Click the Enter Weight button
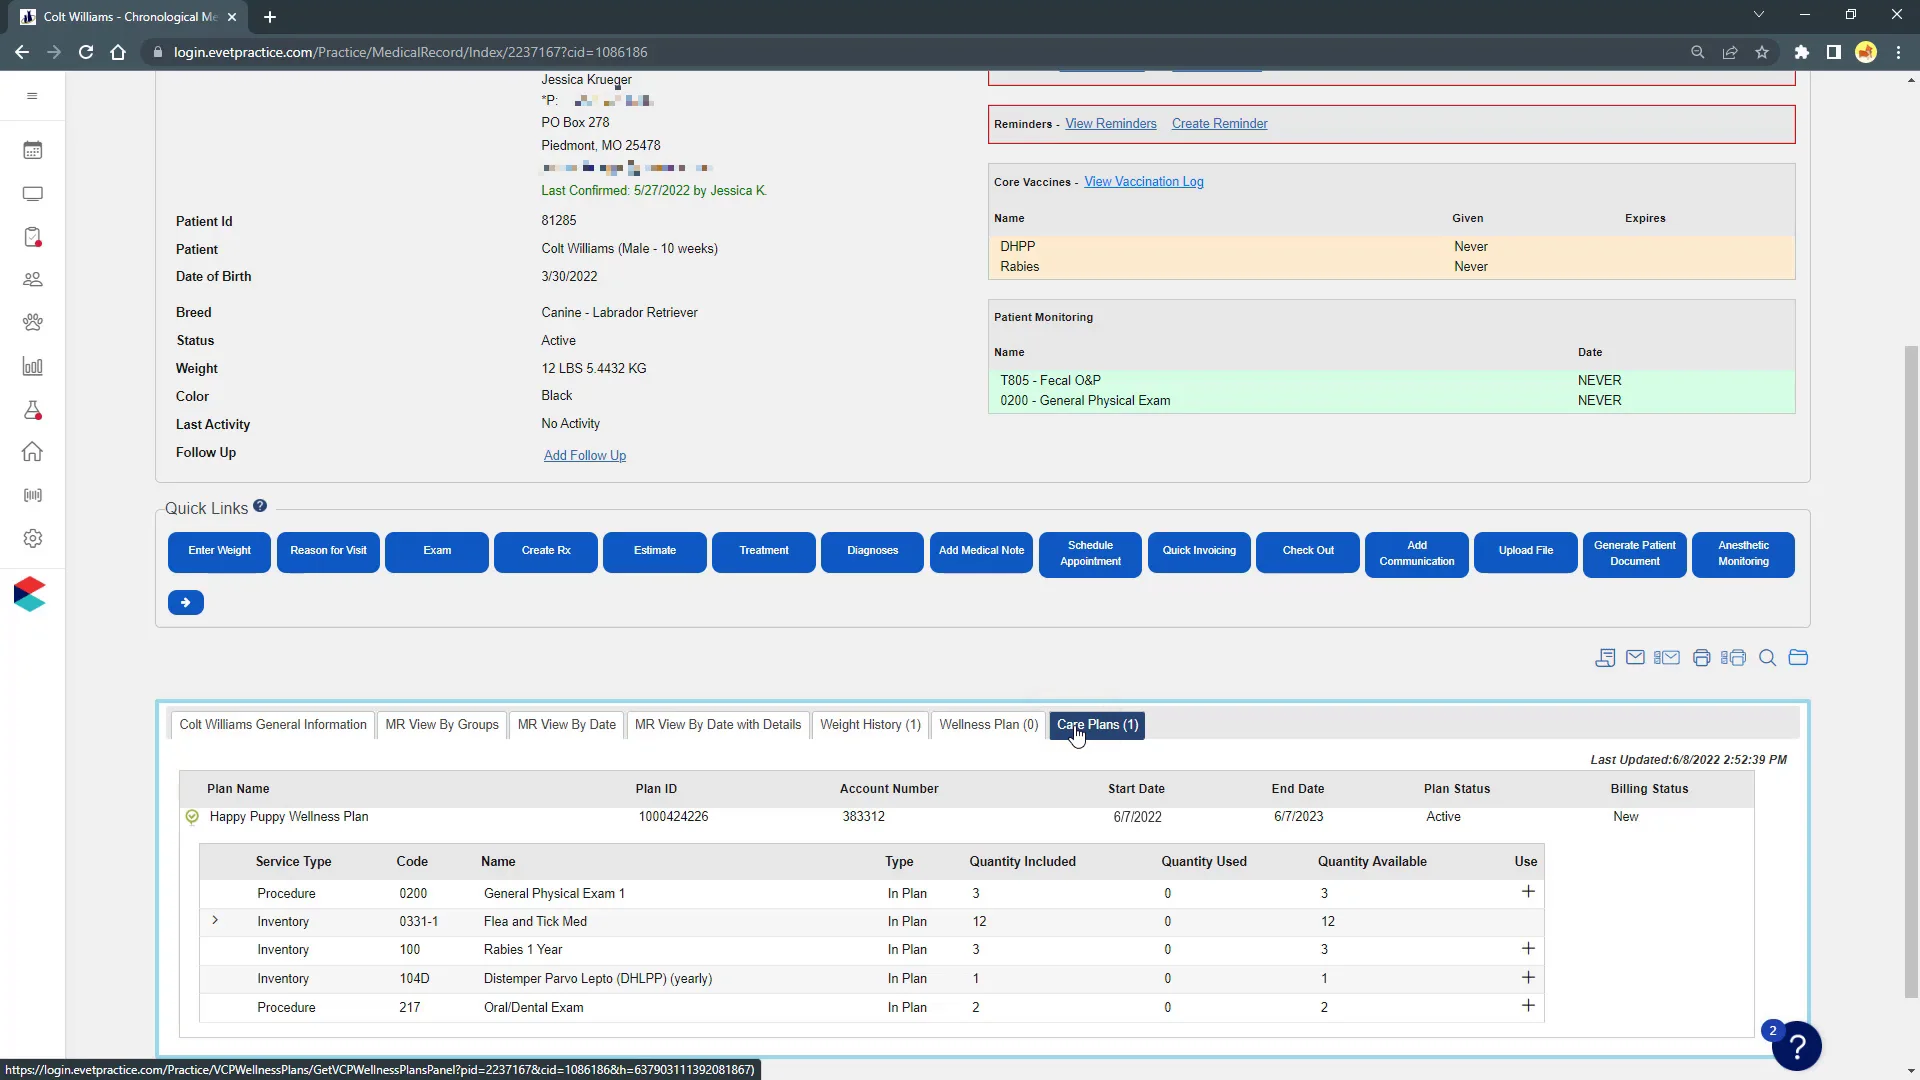 tap(219, 552)
